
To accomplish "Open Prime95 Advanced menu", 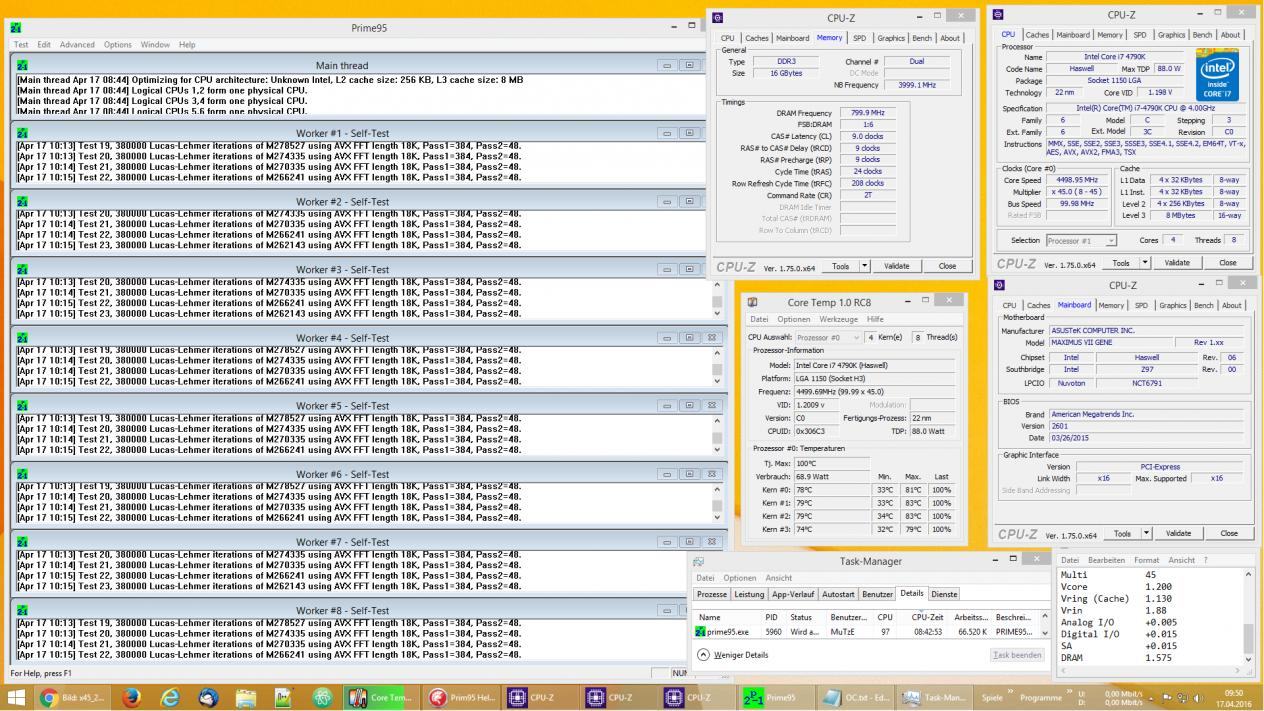I will [77, 45].
